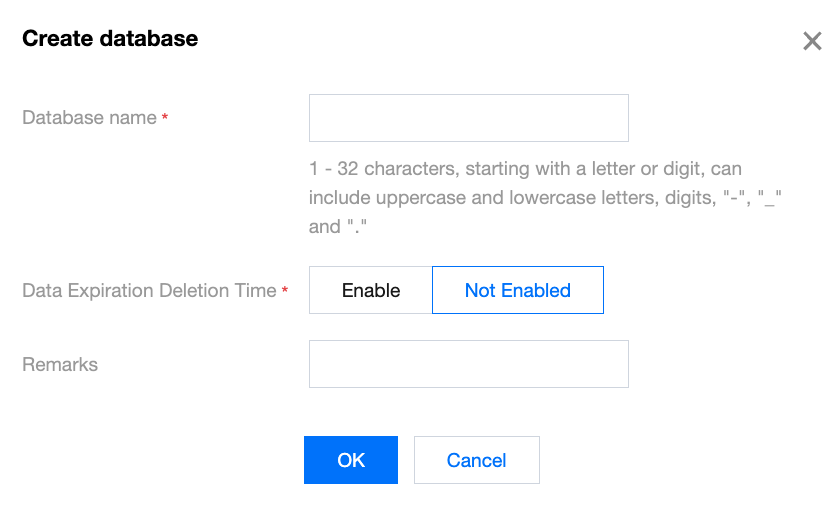
Task: Click the Remarks text field
Action: point(468,364)
